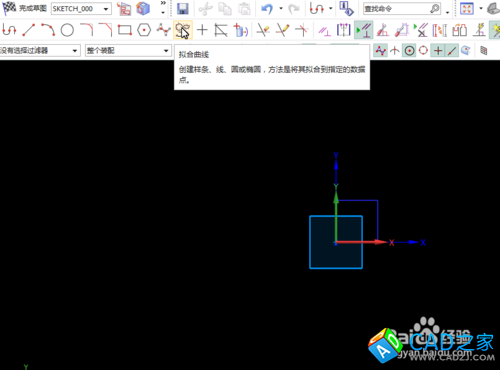Click the greyed Redo arrow

point(294,9)
